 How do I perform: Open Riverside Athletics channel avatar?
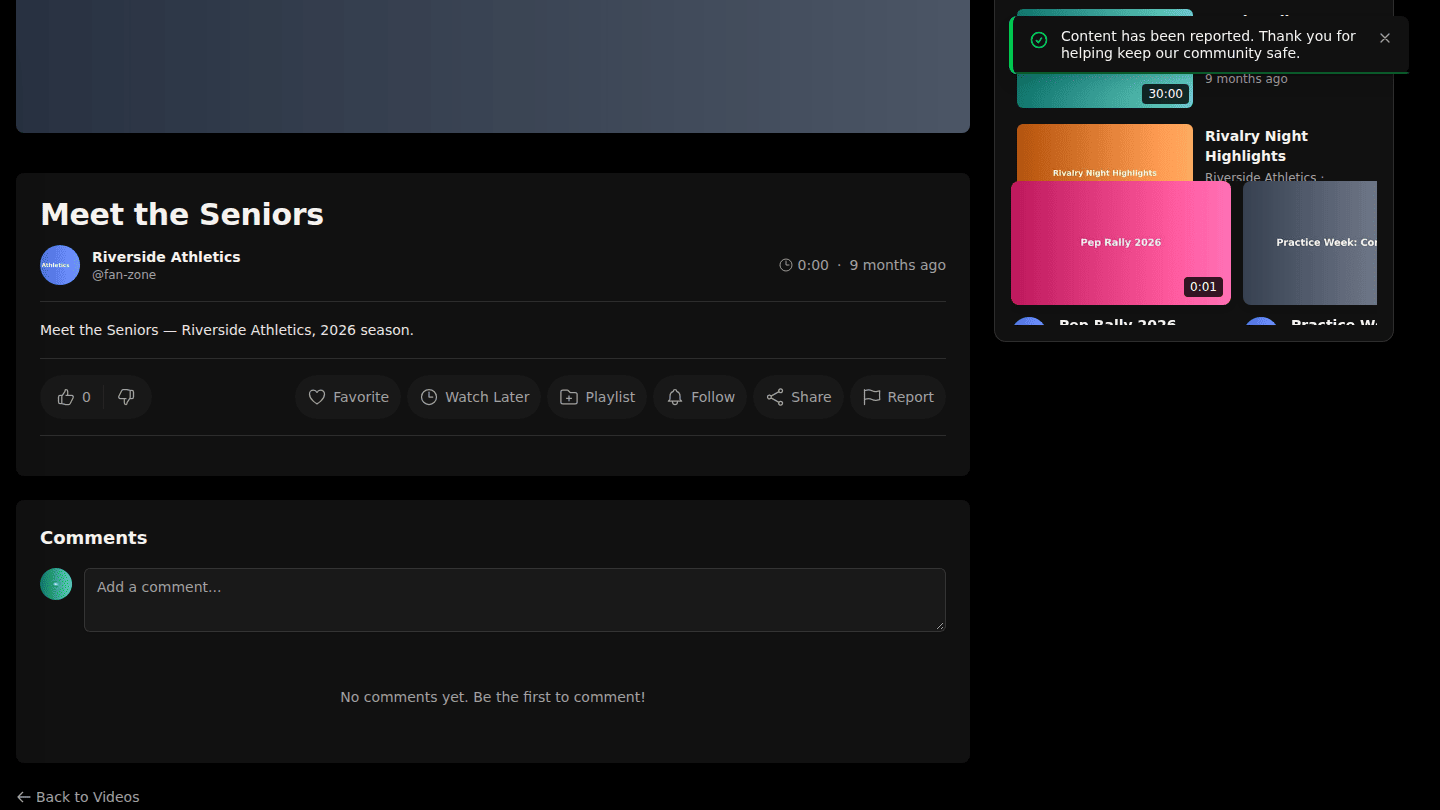(x=60, y=265)
